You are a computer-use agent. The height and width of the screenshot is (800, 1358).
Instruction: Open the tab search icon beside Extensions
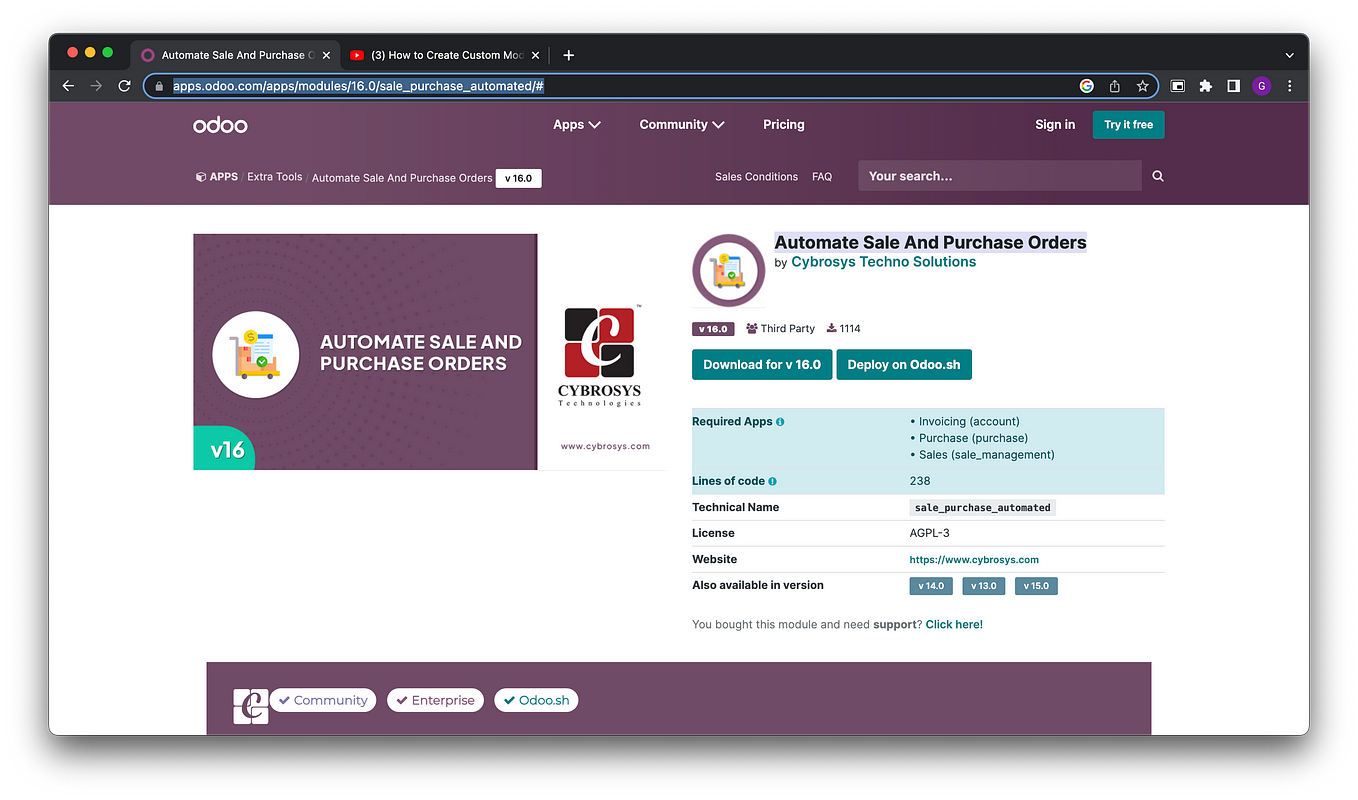click(1178, 86)
